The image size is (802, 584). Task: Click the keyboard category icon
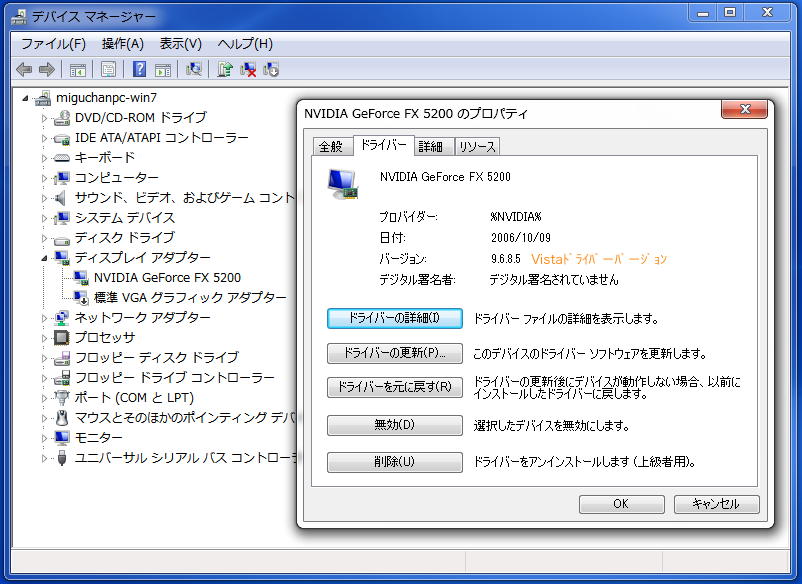coord(62,158)
